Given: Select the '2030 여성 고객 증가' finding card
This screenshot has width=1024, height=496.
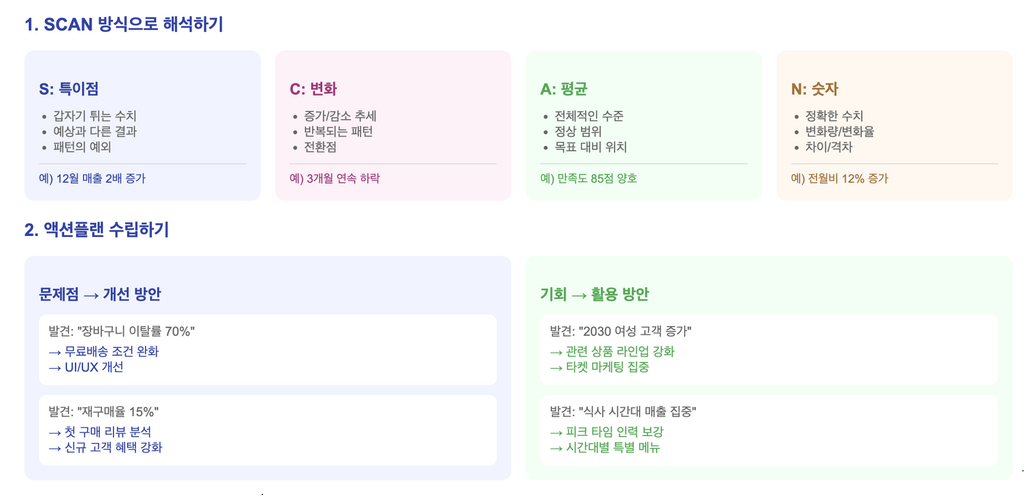Looking at the screenshot, I should pos(769,350).
